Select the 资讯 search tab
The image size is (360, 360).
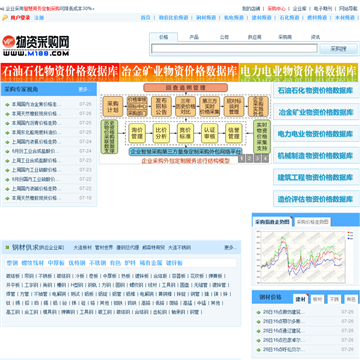pyautogui.click(x=315, y=37)
